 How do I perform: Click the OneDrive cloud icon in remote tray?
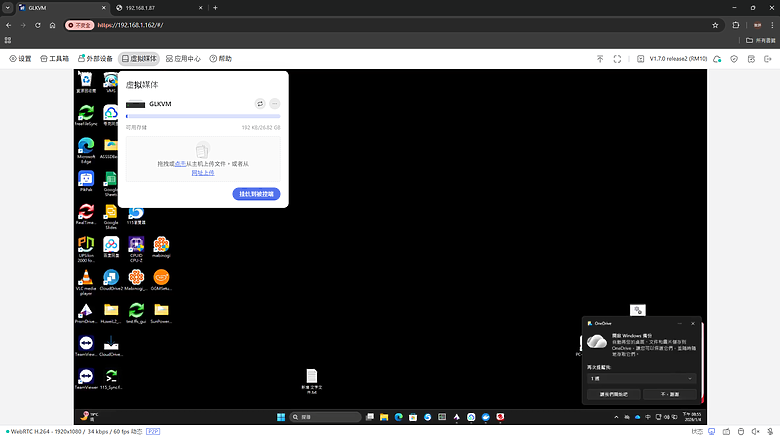point(637,417)
